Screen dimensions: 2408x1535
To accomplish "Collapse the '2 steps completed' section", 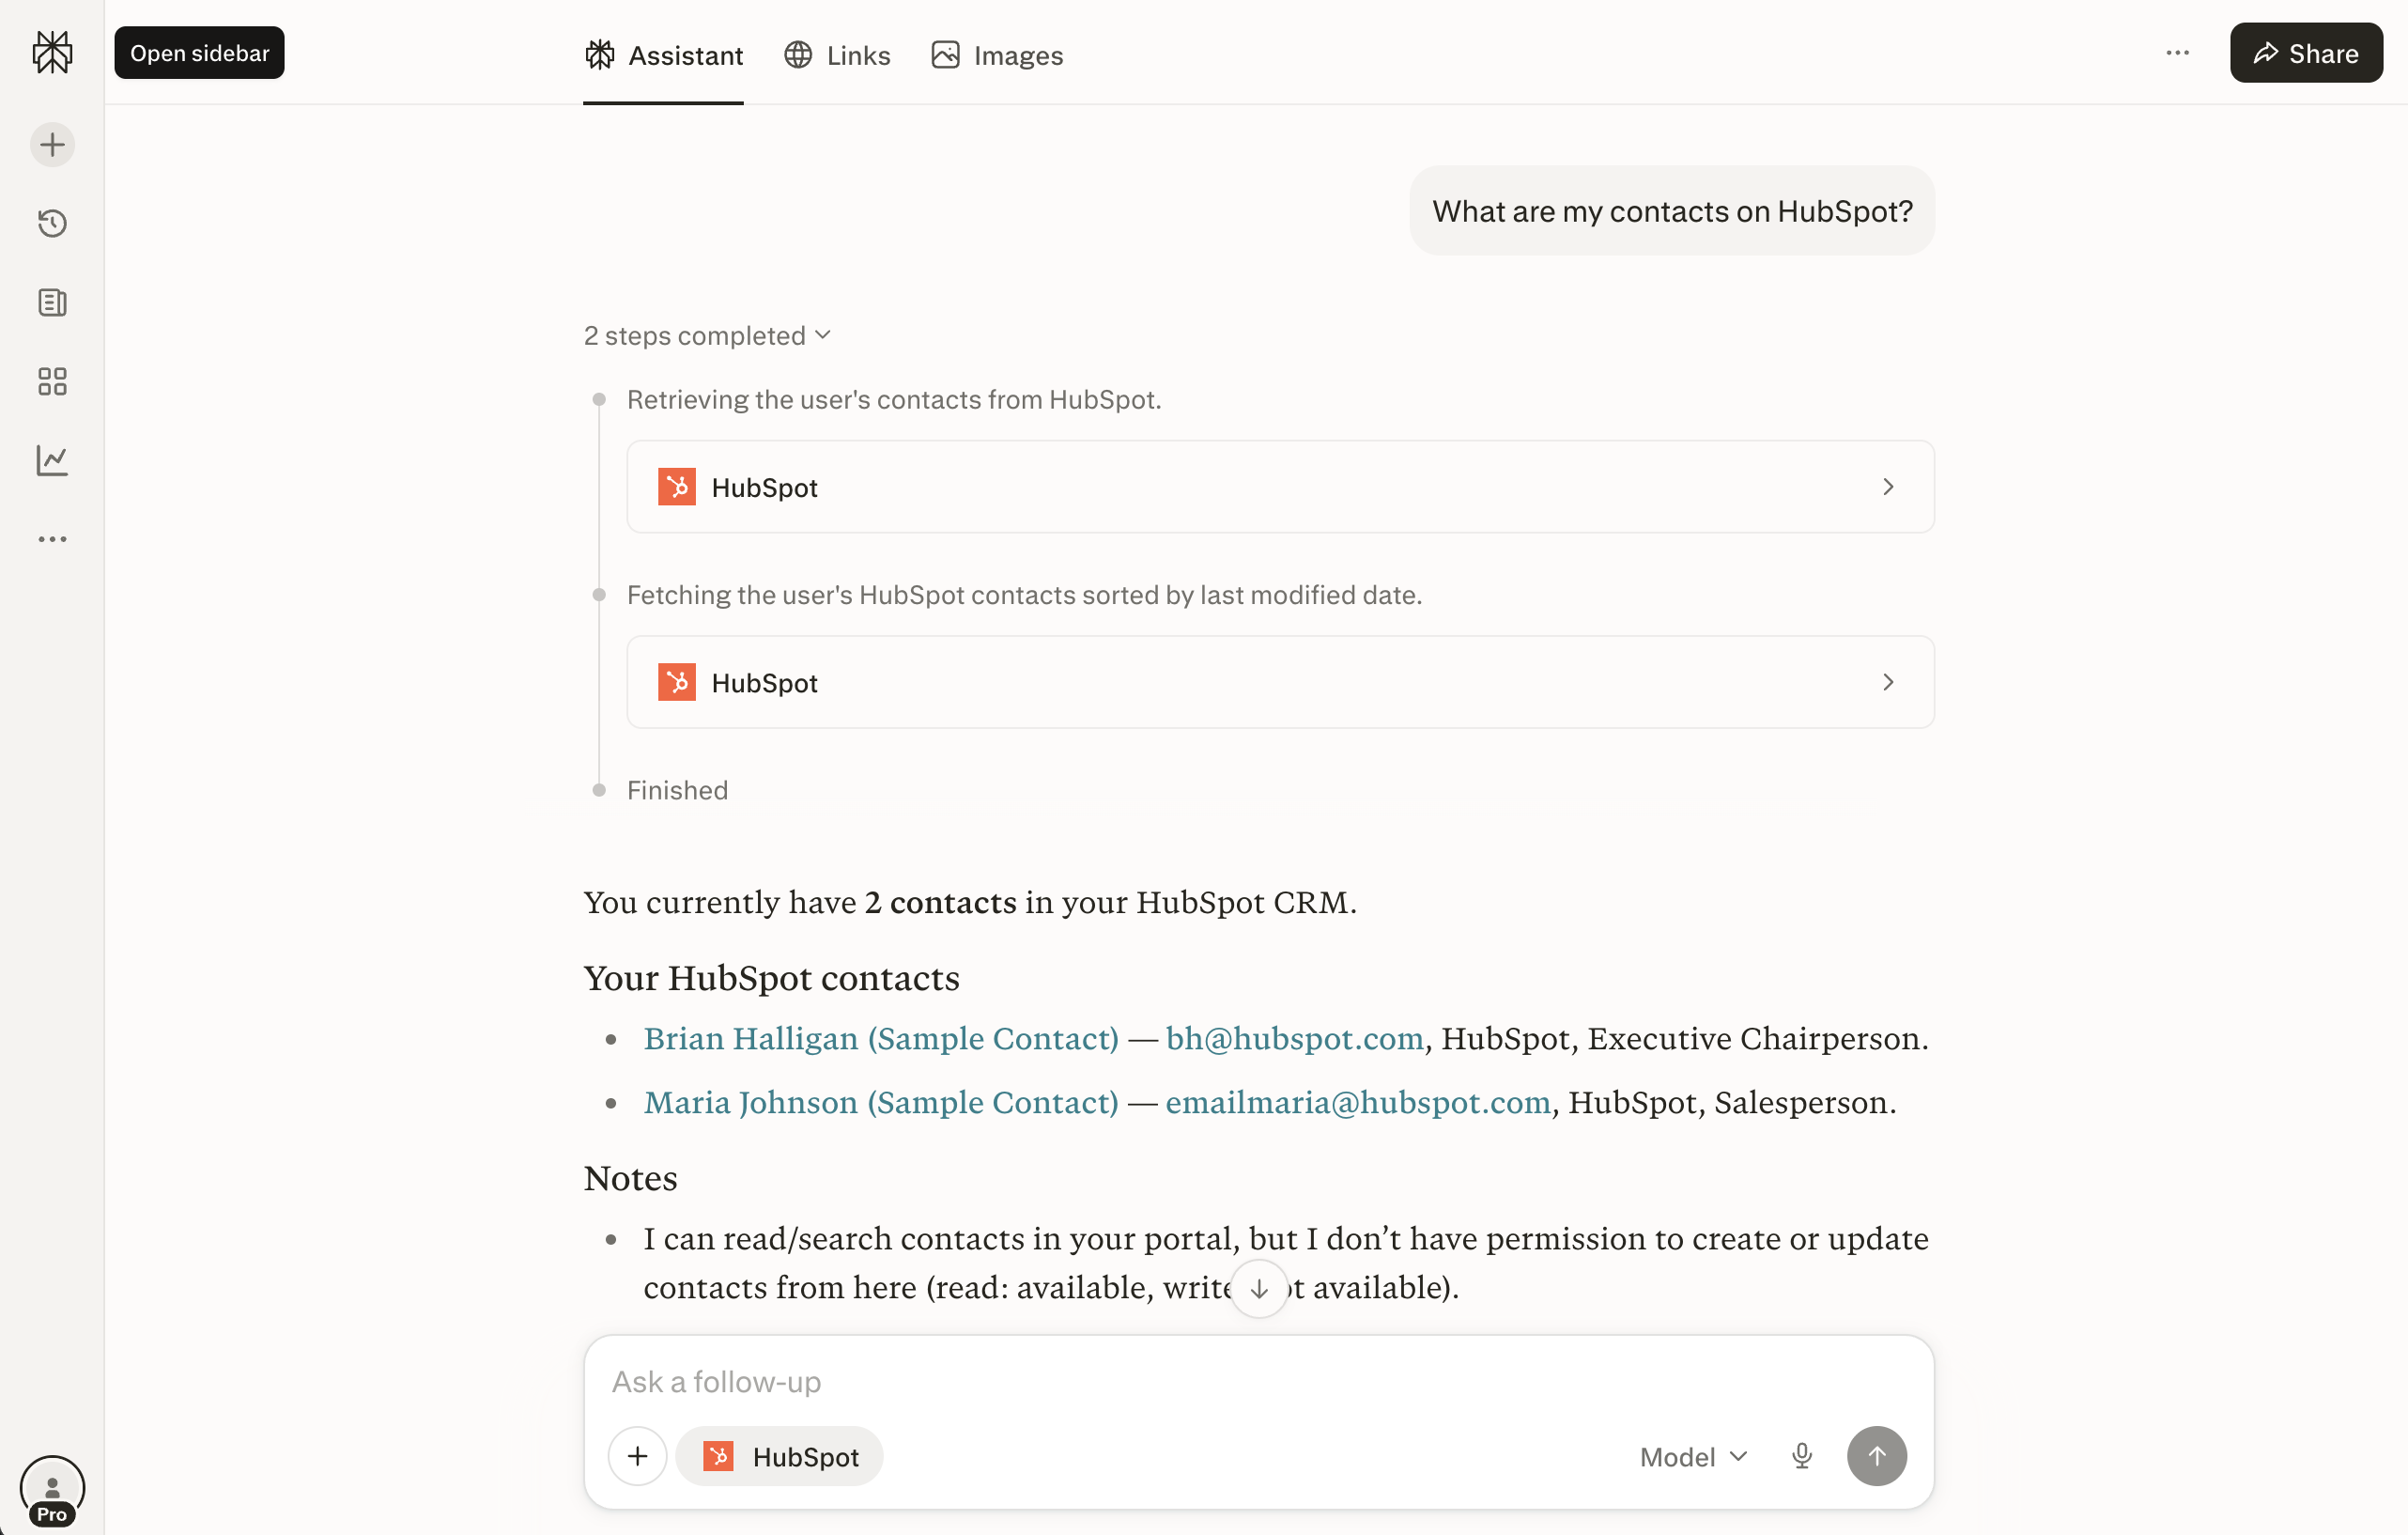I will point(707,335).
